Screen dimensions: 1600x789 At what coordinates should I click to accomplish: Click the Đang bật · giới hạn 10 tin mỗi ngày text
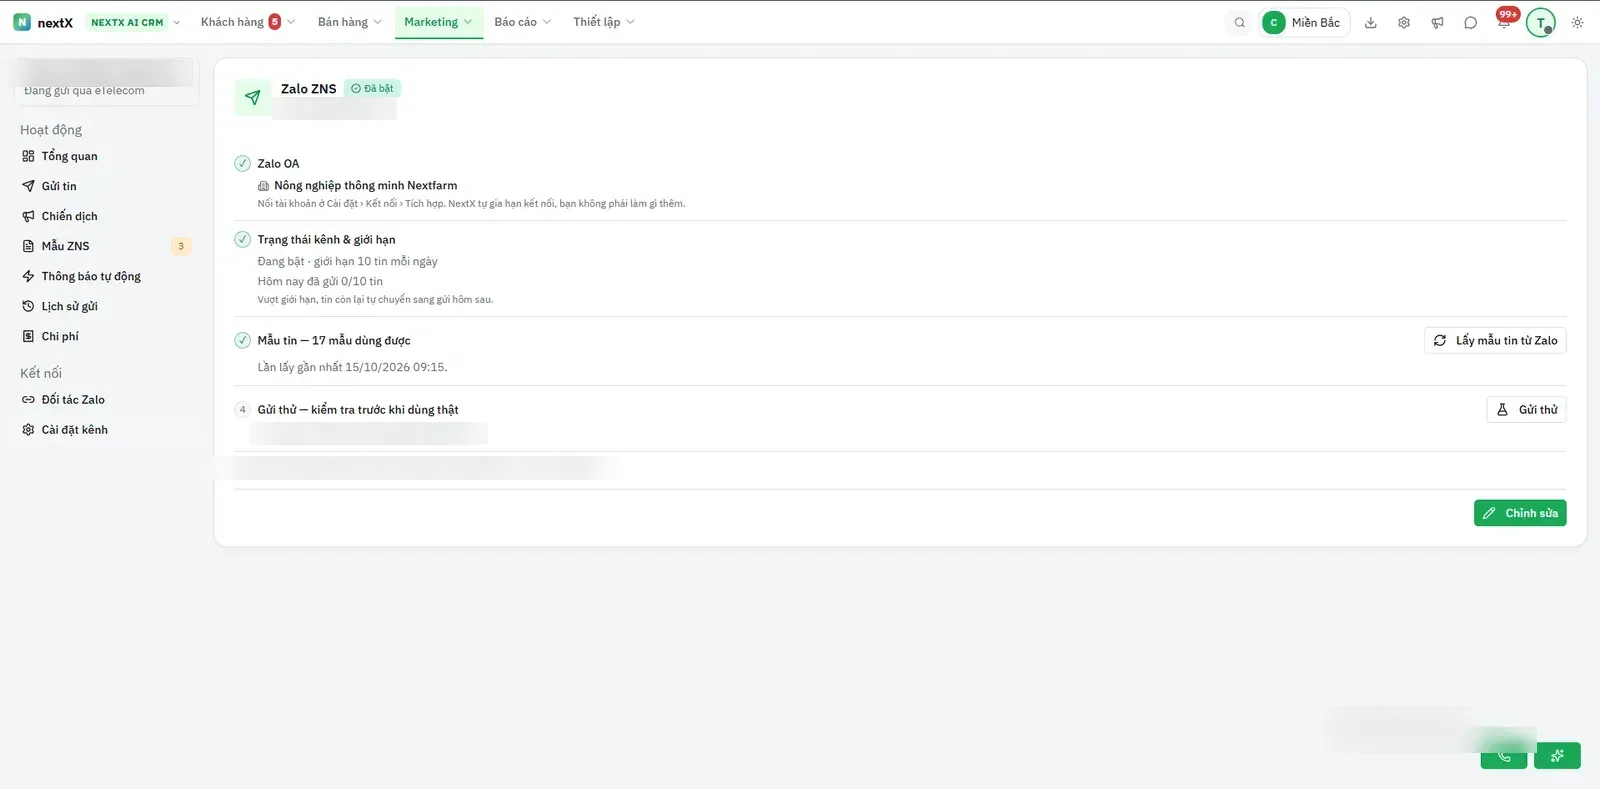[x=347, y=261]
